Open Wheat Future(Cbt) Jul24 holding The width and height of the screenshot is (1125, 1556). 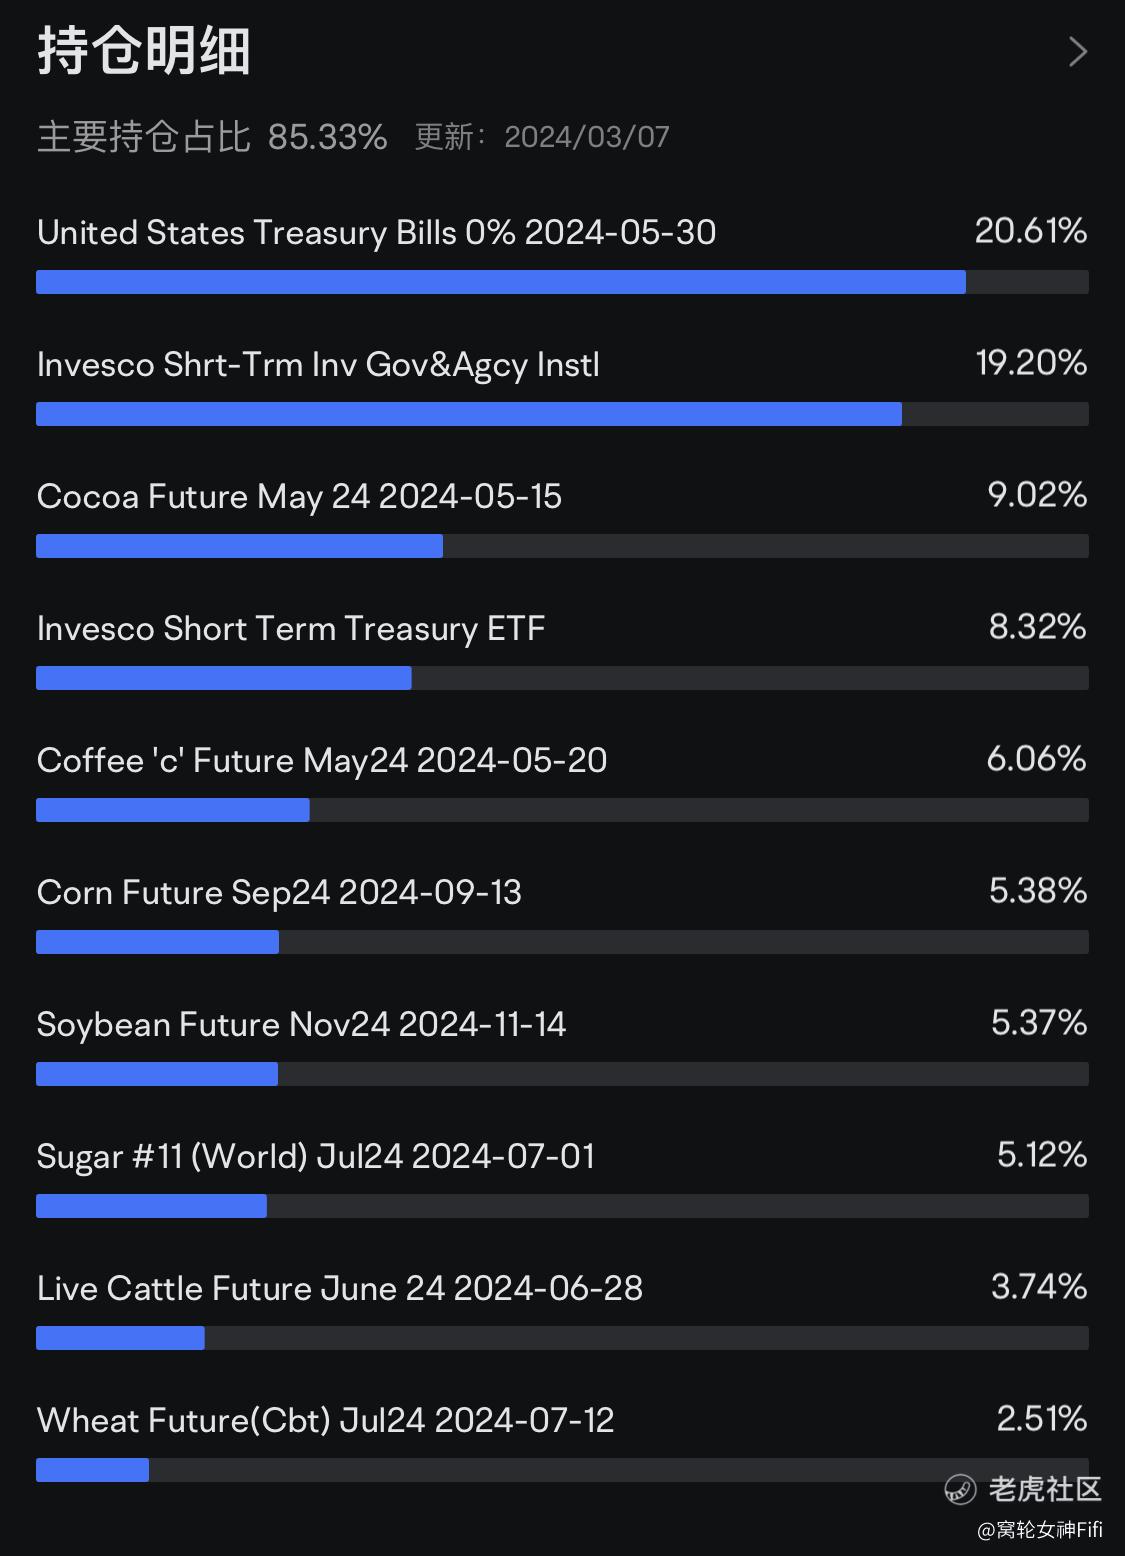325,1421
